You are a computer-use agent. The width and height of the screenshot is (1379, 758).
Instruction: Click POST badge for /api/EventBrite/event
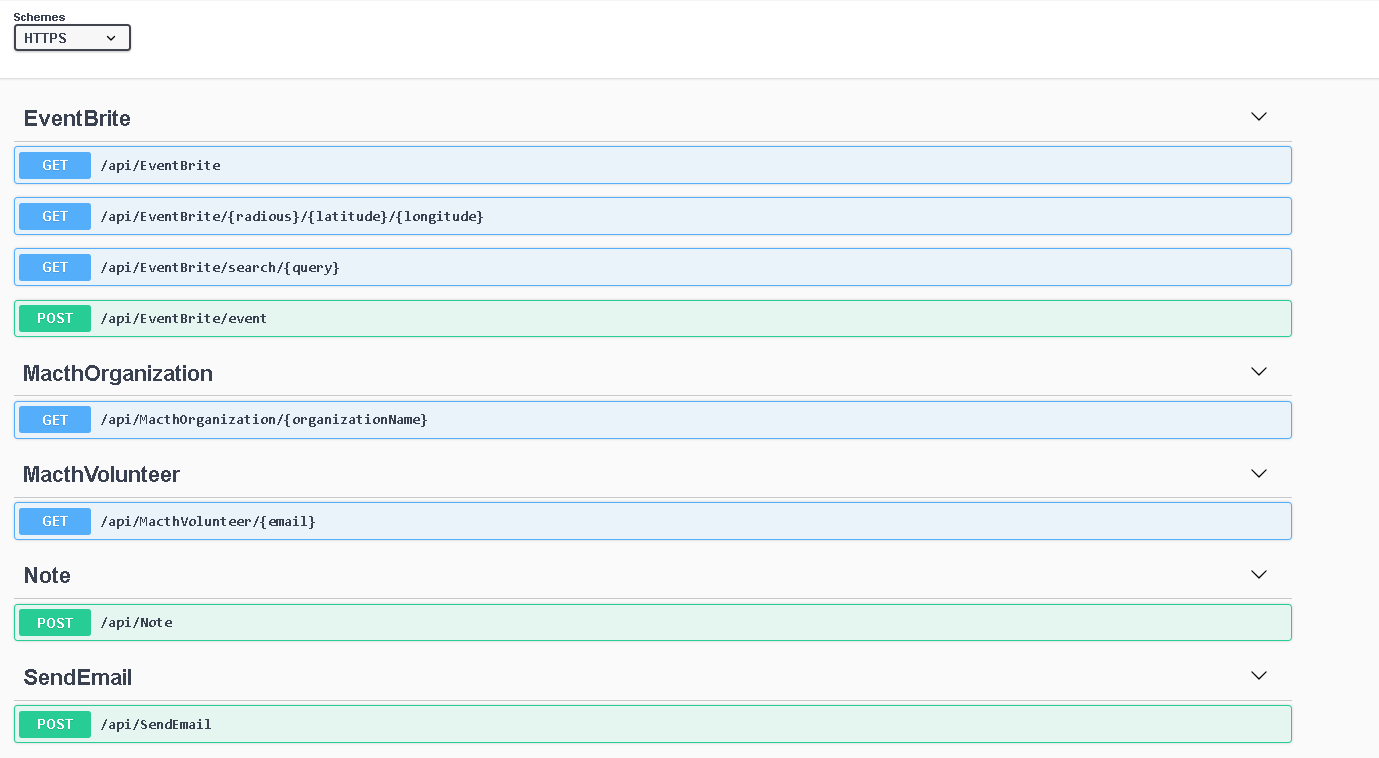(x=55, y=318)
